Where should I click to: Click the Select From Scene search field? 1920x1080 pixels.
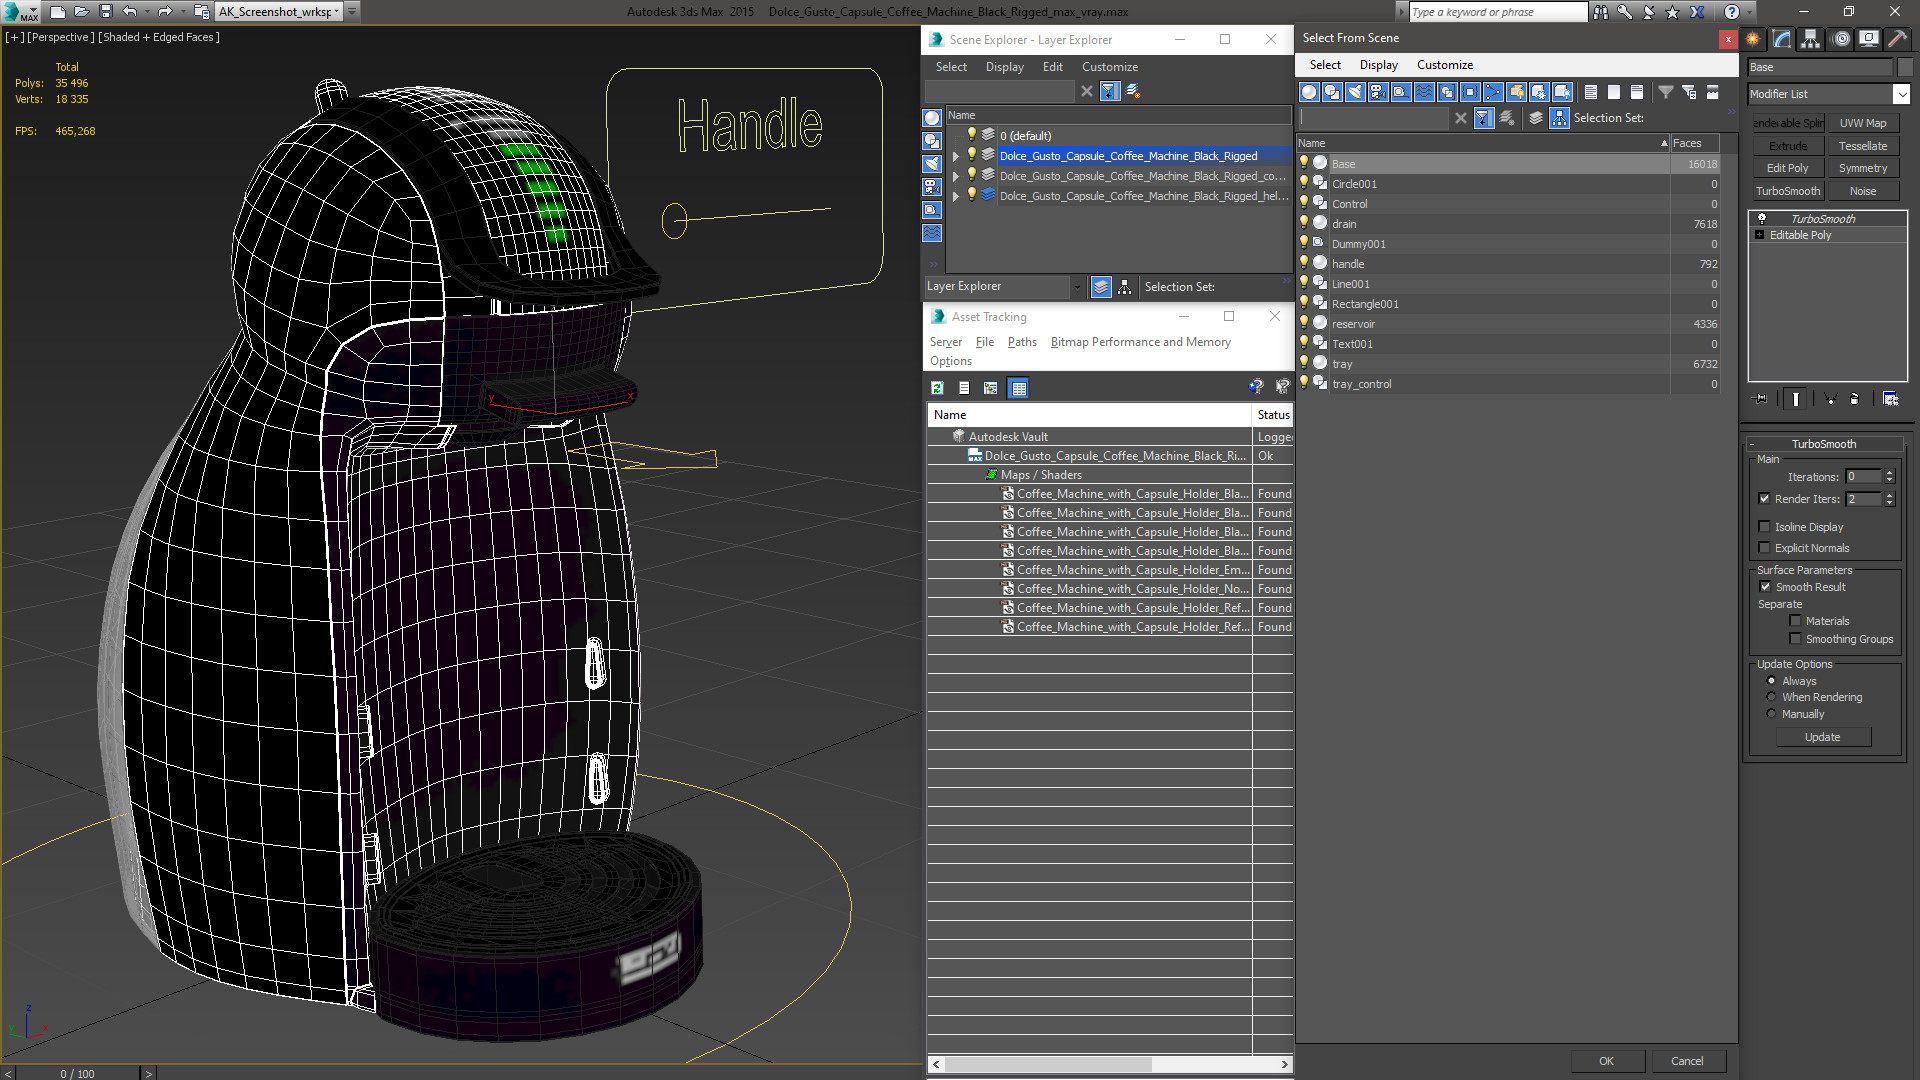(x=1374, y=118)
